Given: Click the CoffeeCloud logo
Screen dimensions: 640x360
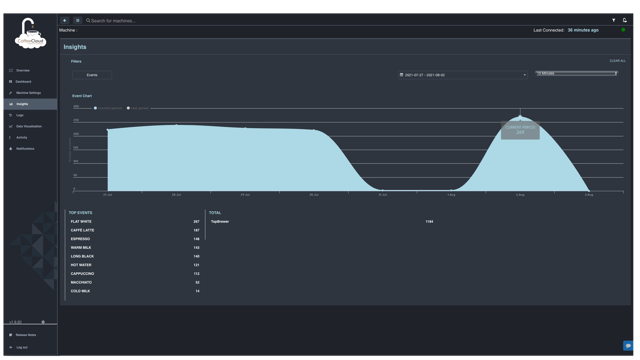Looking at the screenshot, I should tap(30, 34).
